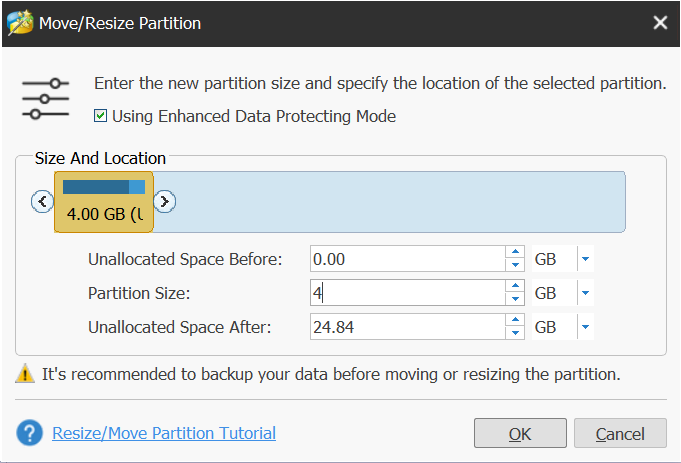Click the blue help question mark icon
The image size is (681, 463).
tap(31, 433)
